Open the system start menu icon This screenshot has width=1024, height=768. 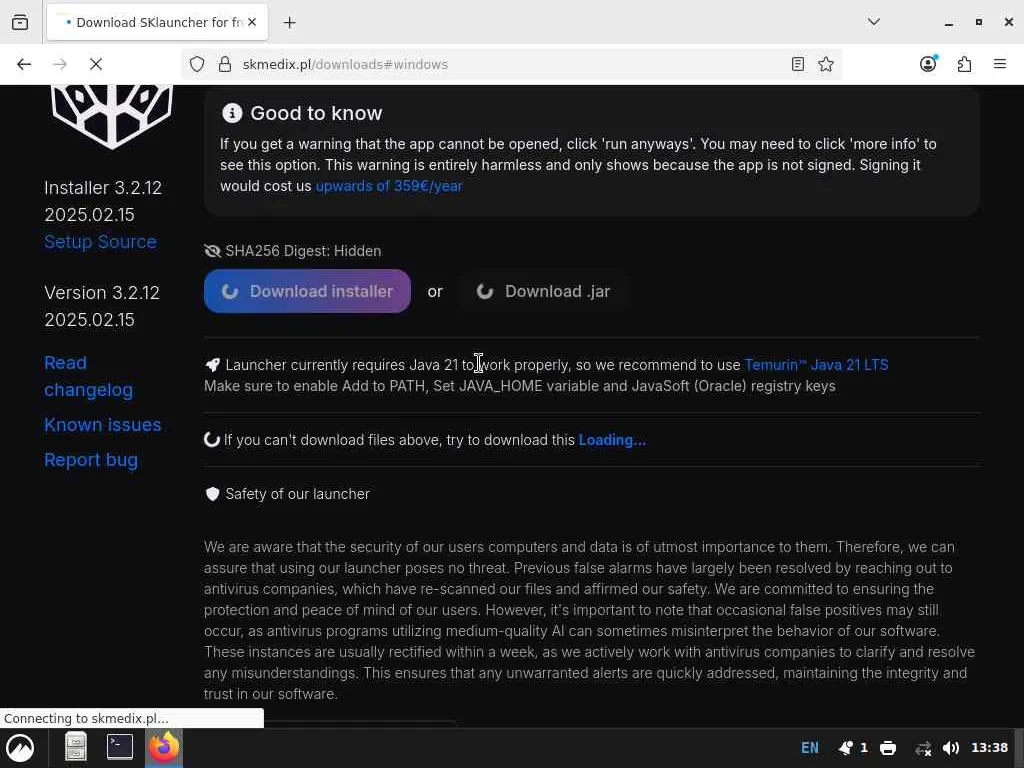tap(20, 748)
